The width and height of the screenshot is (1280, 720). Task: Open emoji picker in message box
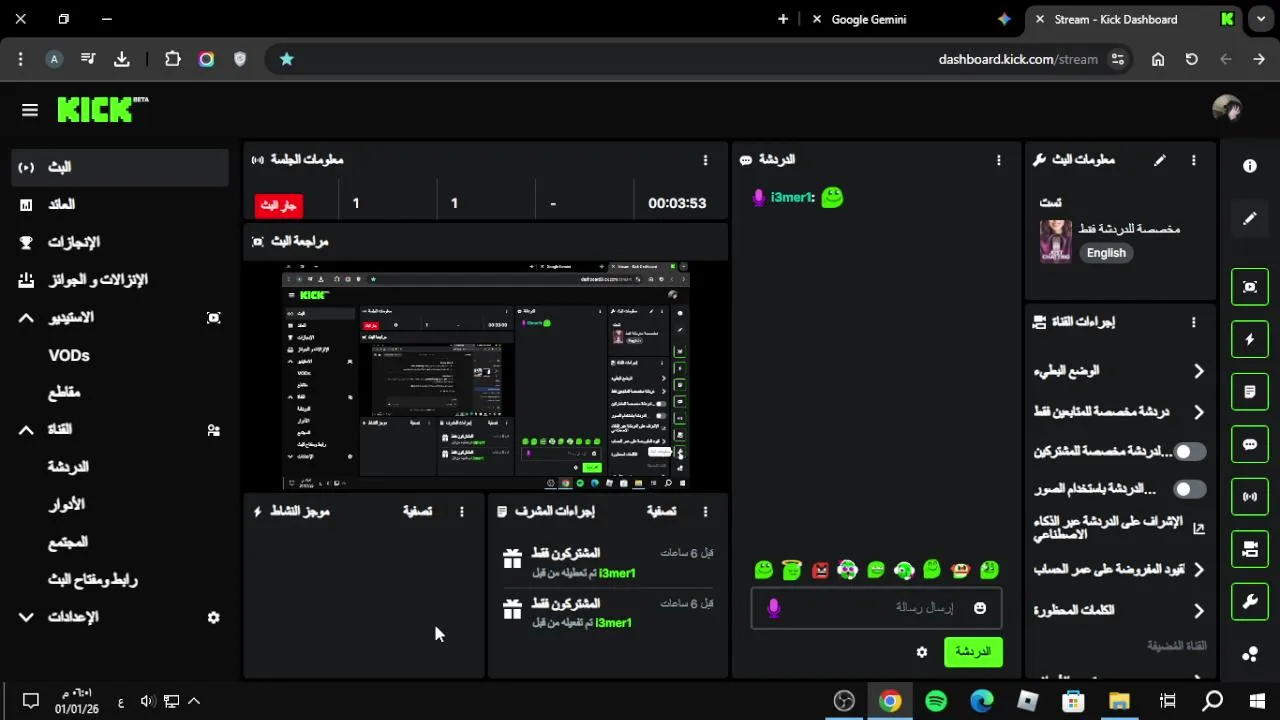click(x=980, y=608)
